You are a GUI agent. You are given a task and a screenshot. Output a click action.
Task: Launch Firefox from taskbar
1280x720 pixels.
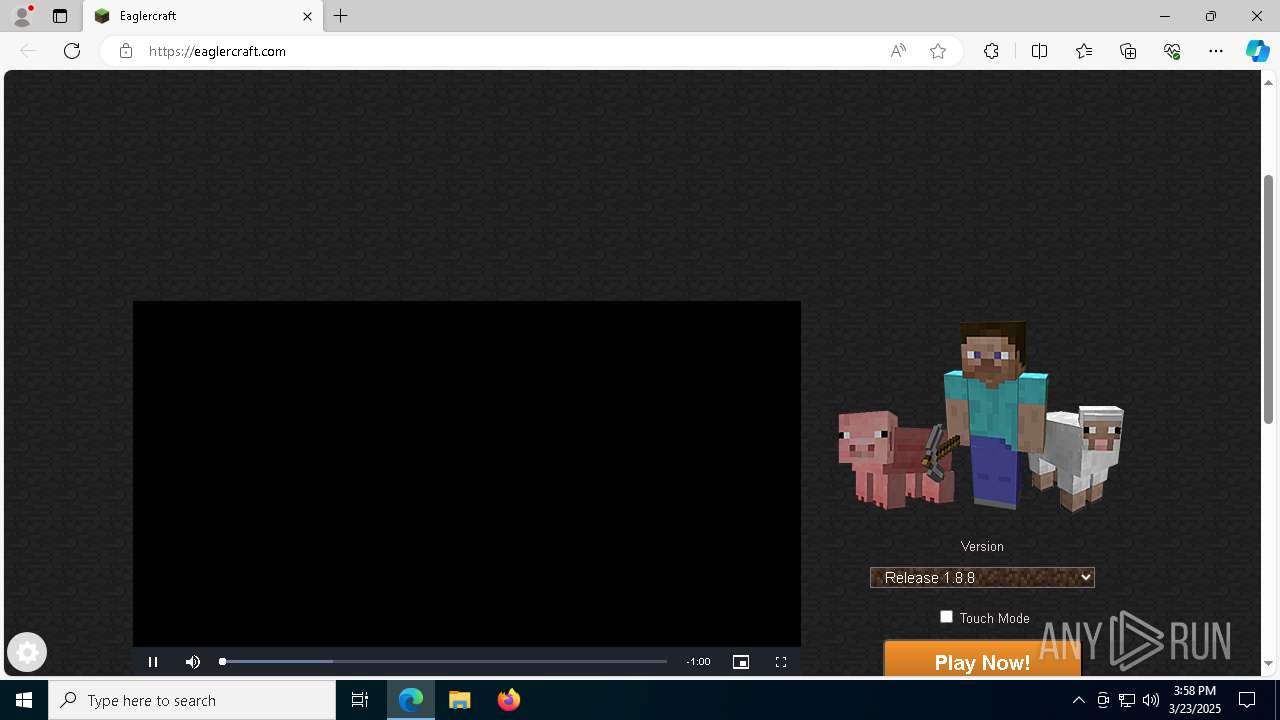click(509, 700)
